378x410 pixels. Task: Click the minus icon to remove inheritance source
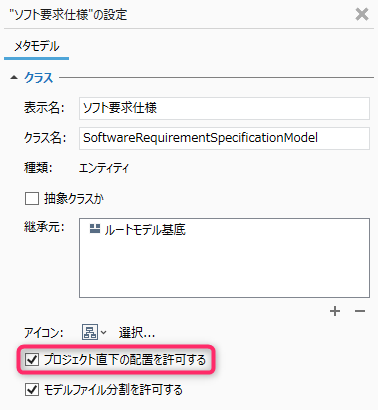point(360,311)
